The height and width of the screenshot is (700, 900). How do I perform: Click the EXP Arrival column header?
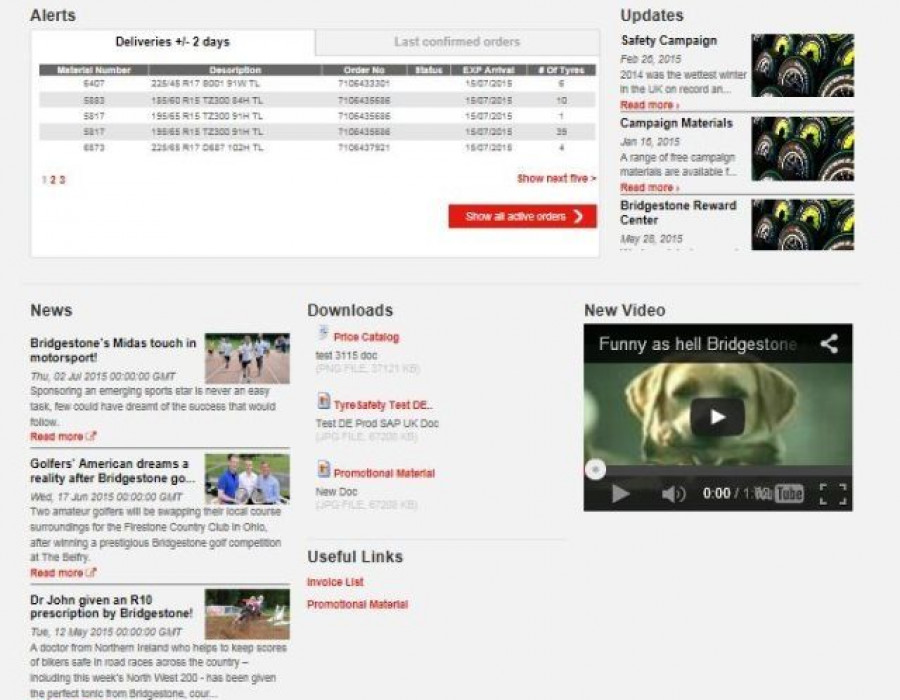click(x=488, y=70)
